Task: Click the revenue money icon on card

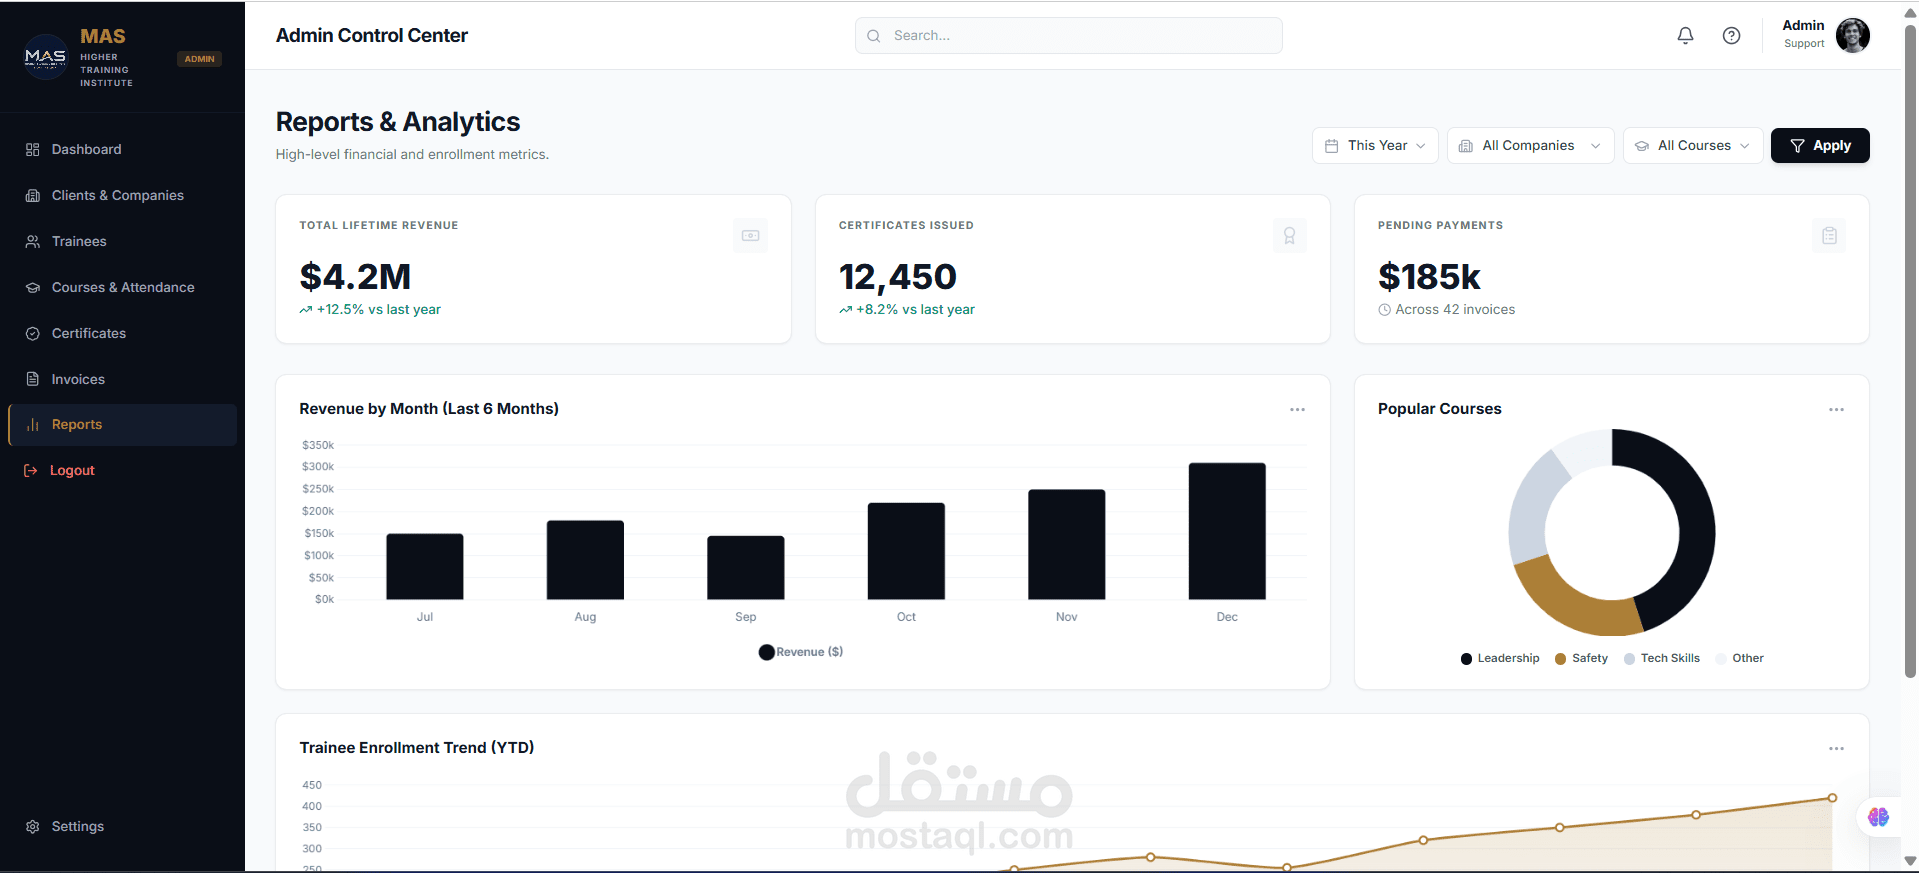Action: [750, 235]
